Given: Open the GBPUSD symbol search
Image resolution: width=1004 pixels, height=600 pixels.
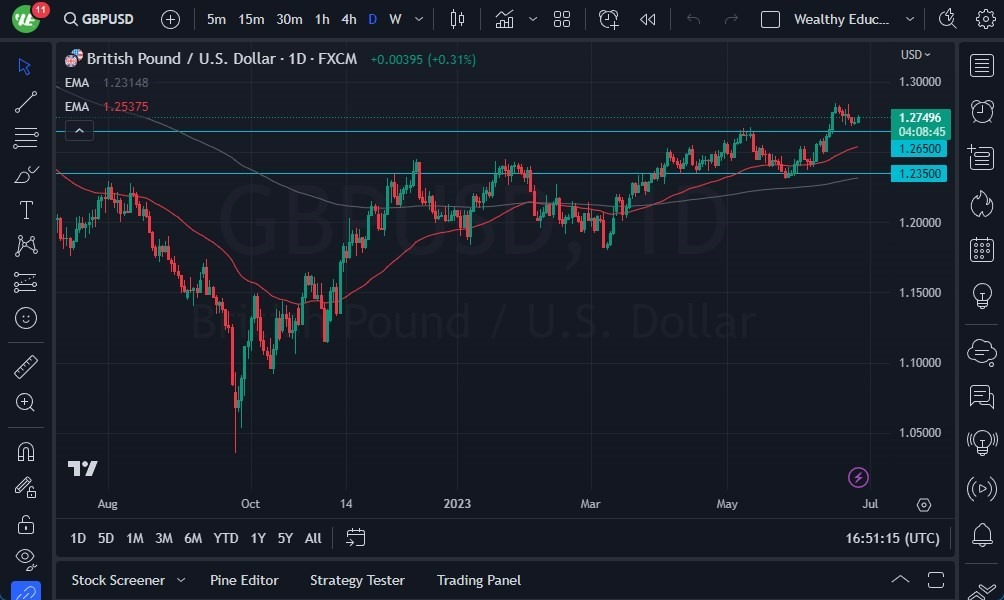Looking at the screenshot, I should [98, 18].
